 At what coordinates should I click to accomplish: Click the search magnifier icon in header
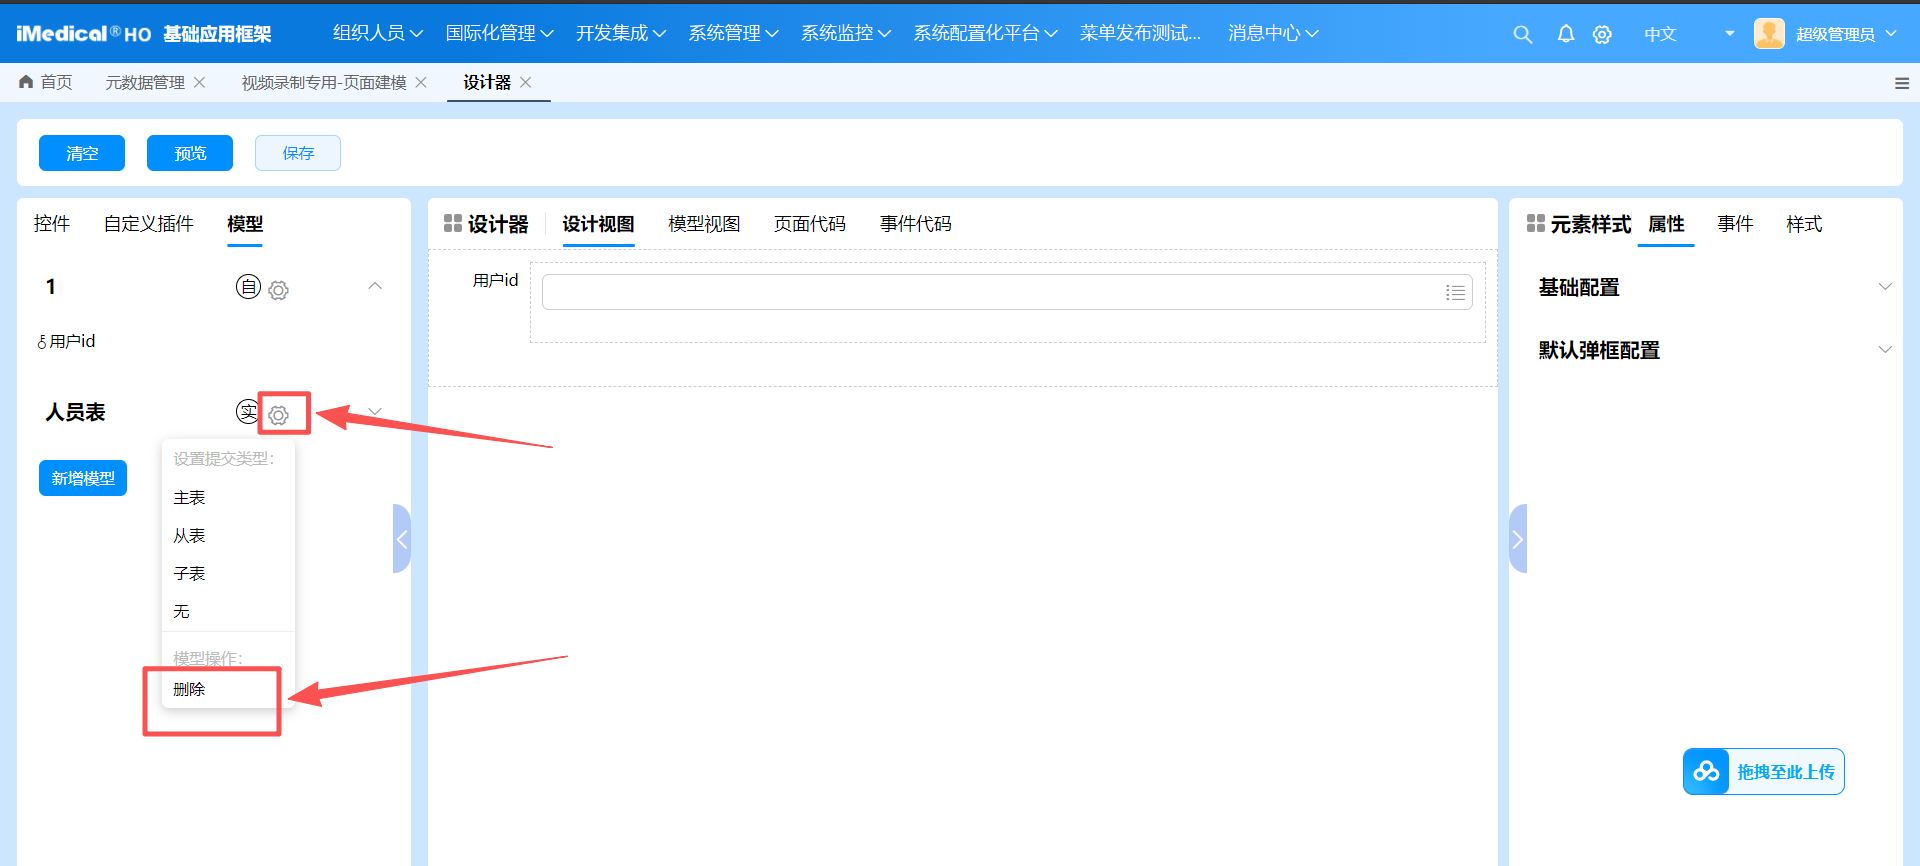tap(1522, 34)
